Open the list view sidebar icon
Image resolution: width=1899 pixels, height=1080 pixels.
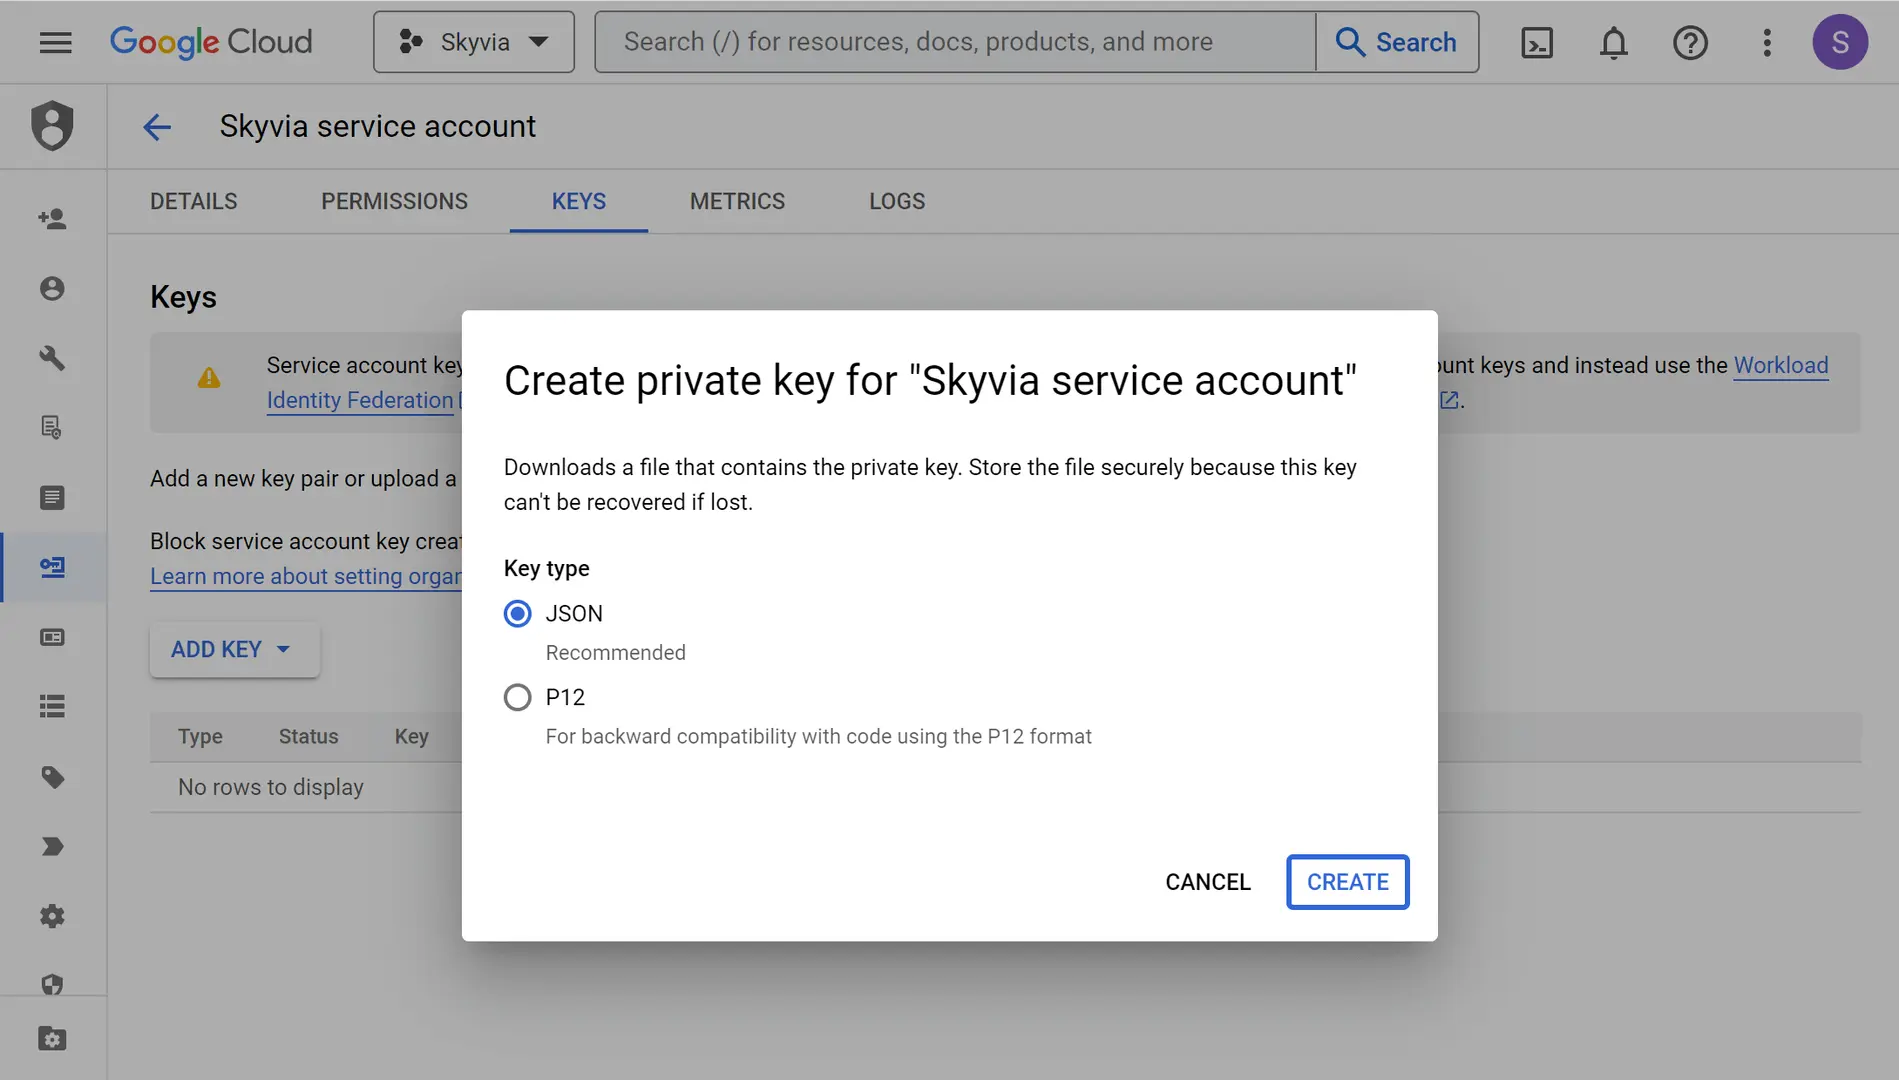click(x=52, y=707)
